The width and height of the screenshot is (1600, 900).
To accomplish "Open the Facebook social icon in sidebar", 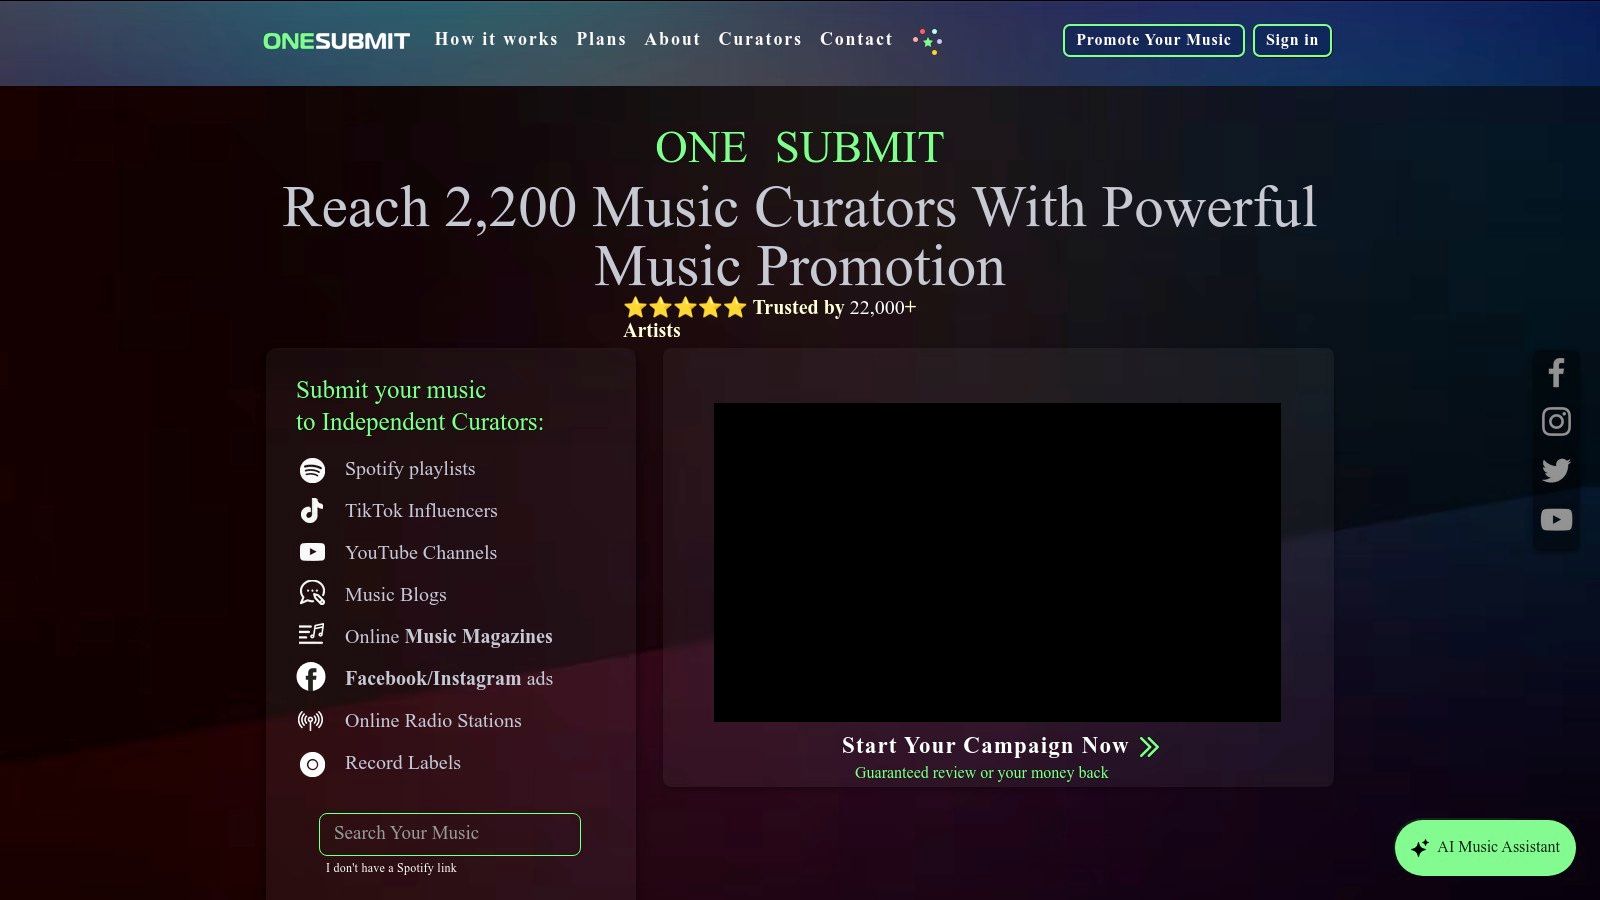I will click(x=1556, y=373).
